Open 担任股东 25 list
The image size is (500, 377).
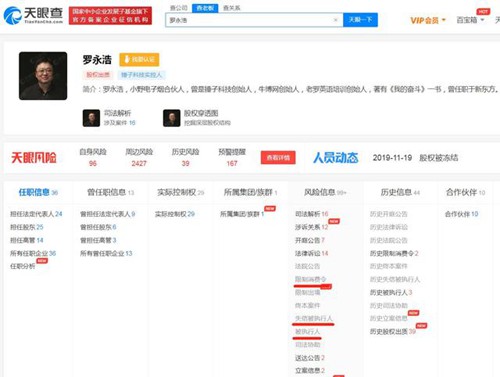pyautogui.click(x=27, y=227)
